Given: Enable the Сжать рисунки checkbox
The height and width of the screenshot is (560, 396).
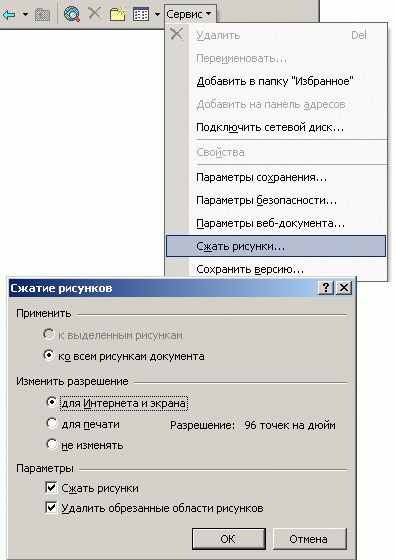Looking at the screenshot, I should click(51, 488).
